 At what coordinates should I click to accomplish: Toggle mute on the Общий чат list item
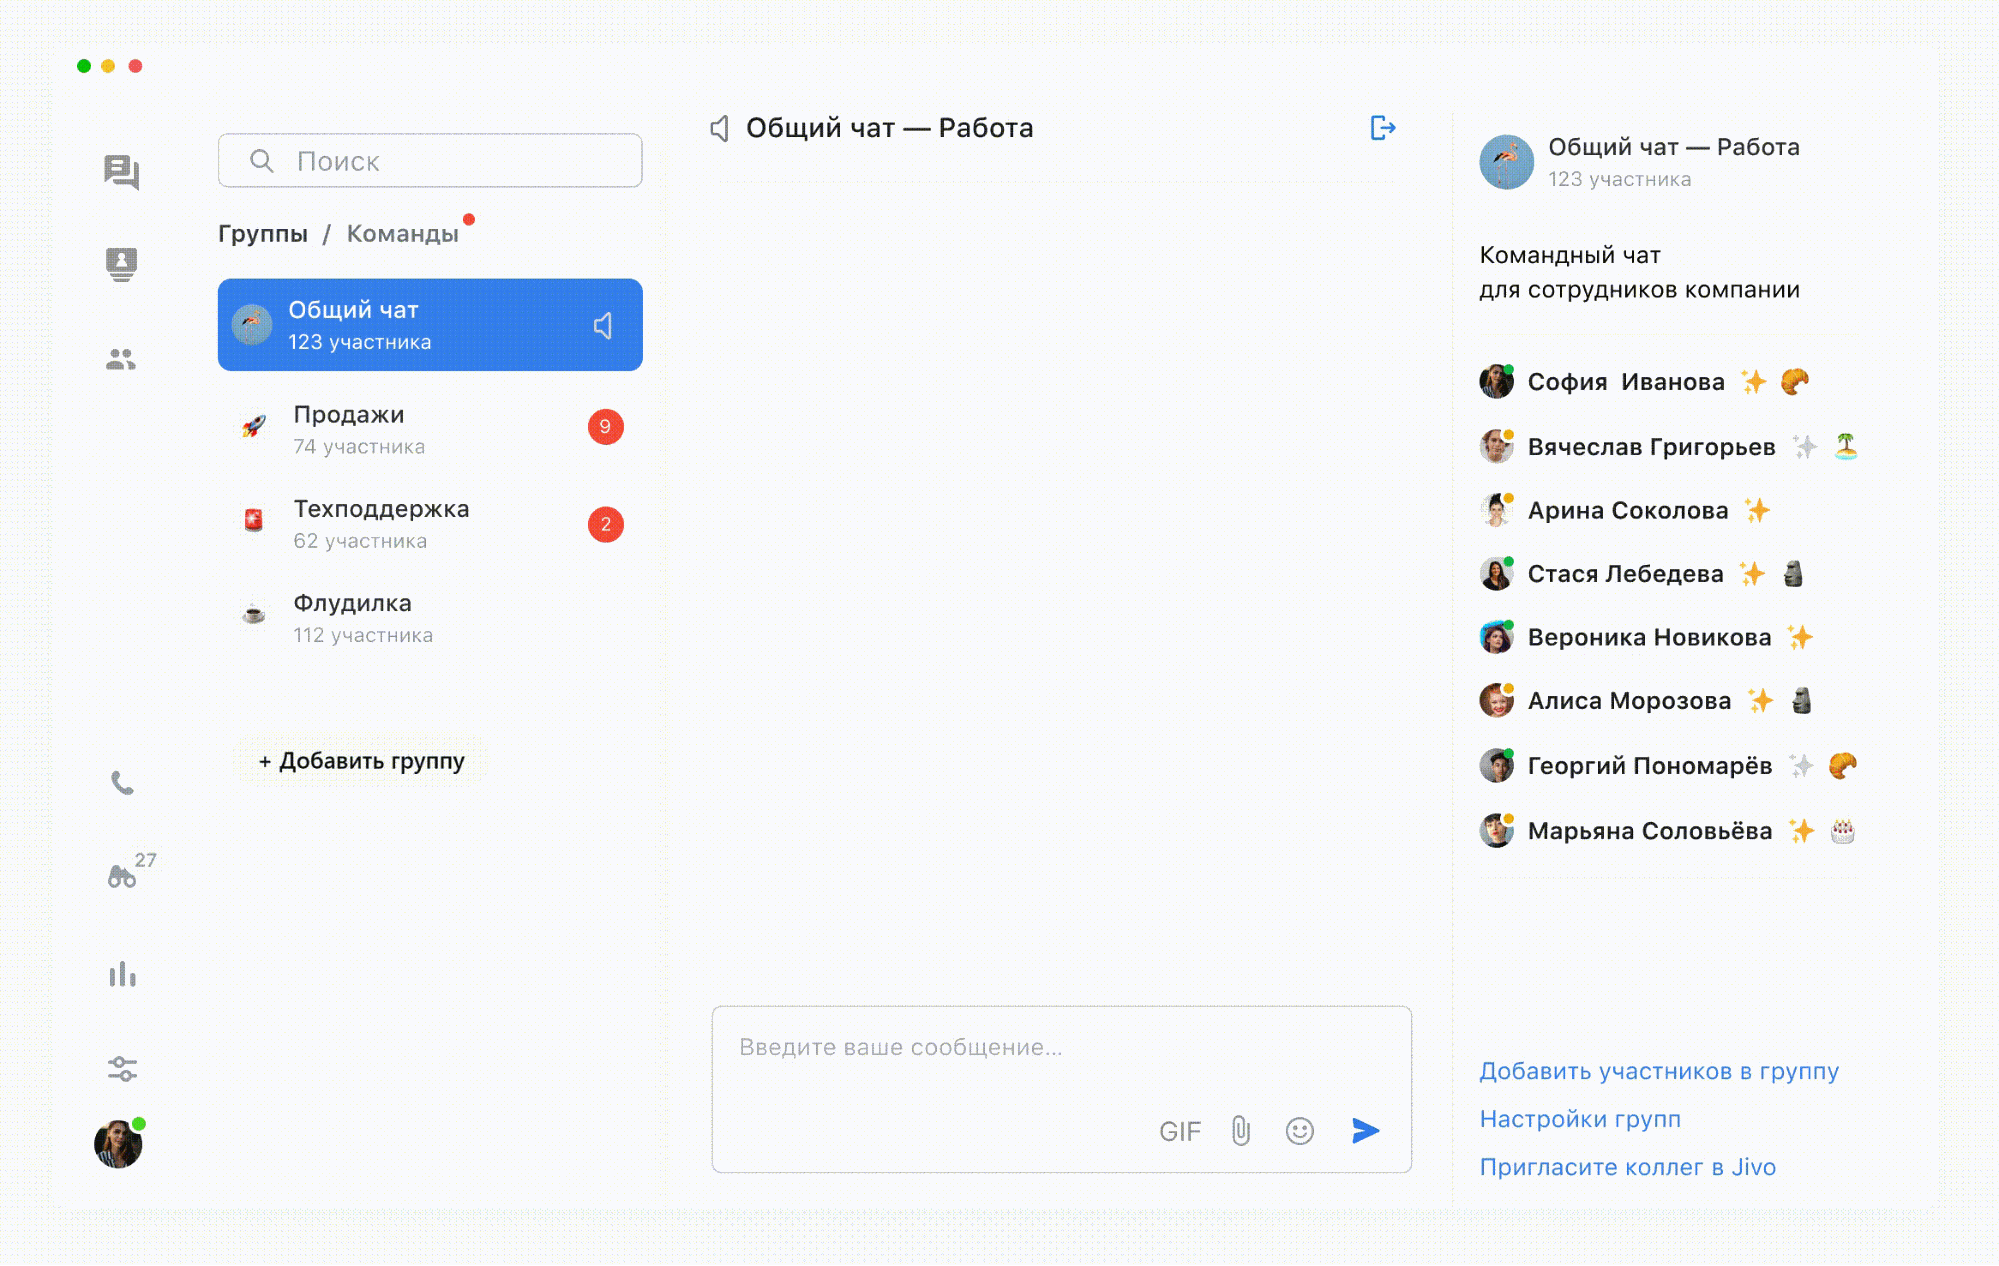(x=603, y=326)
